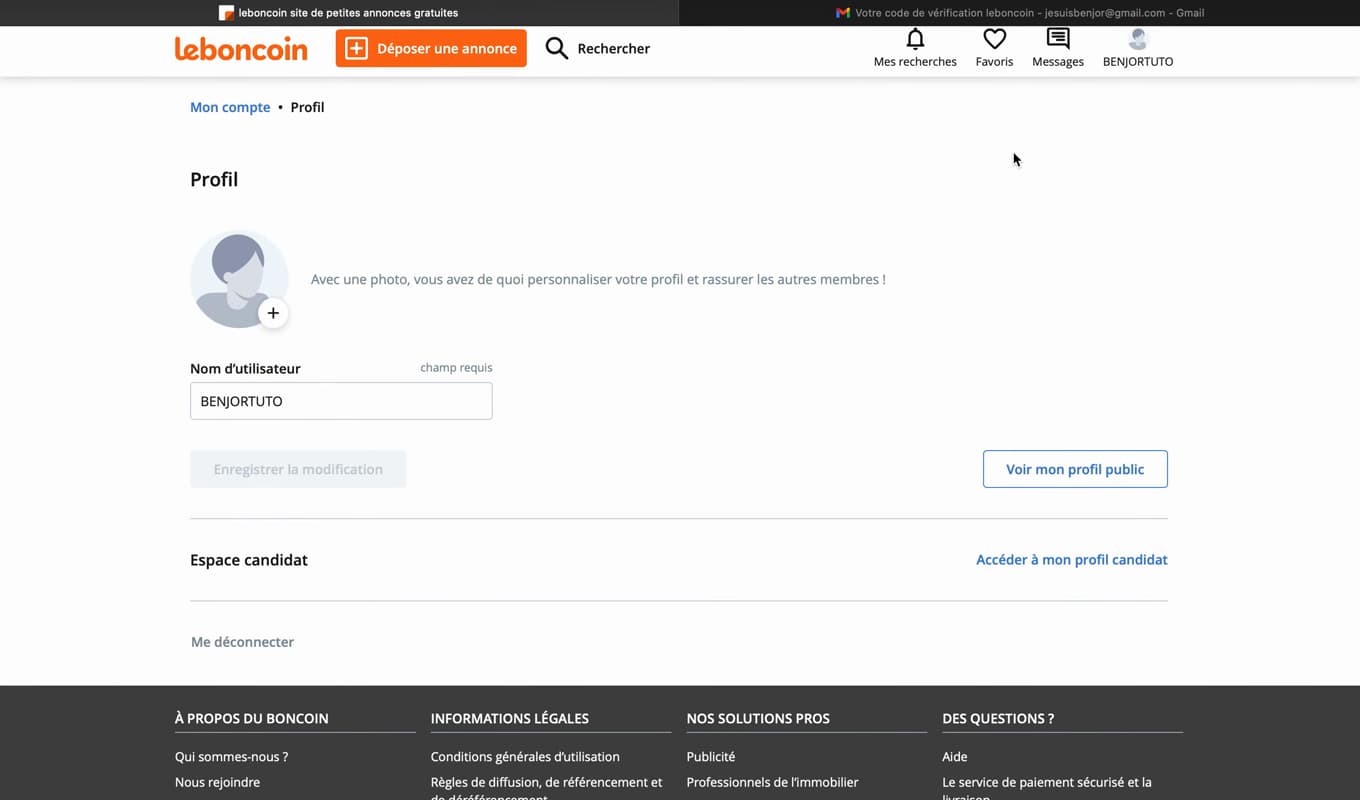Open Mes recherches bell icon
This screenshot has width=1360, height=800.
[x=915, y=39]
